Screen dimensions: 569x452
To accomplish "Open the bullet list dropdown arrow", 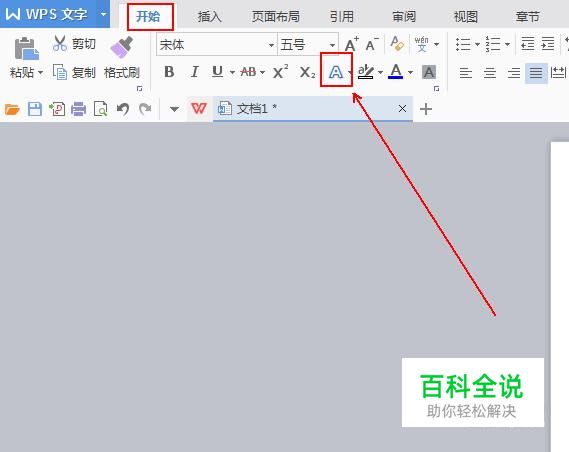I will click(478, 45).
